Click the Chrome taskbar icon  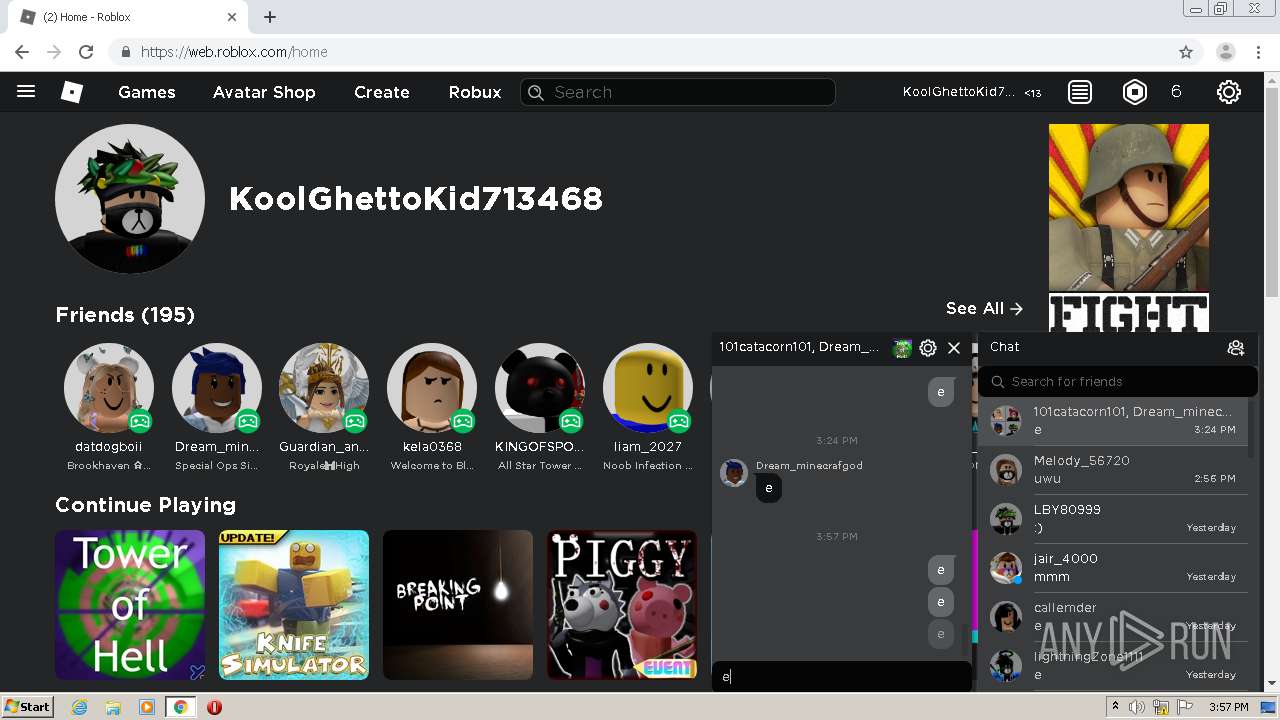tap(180, 707)
